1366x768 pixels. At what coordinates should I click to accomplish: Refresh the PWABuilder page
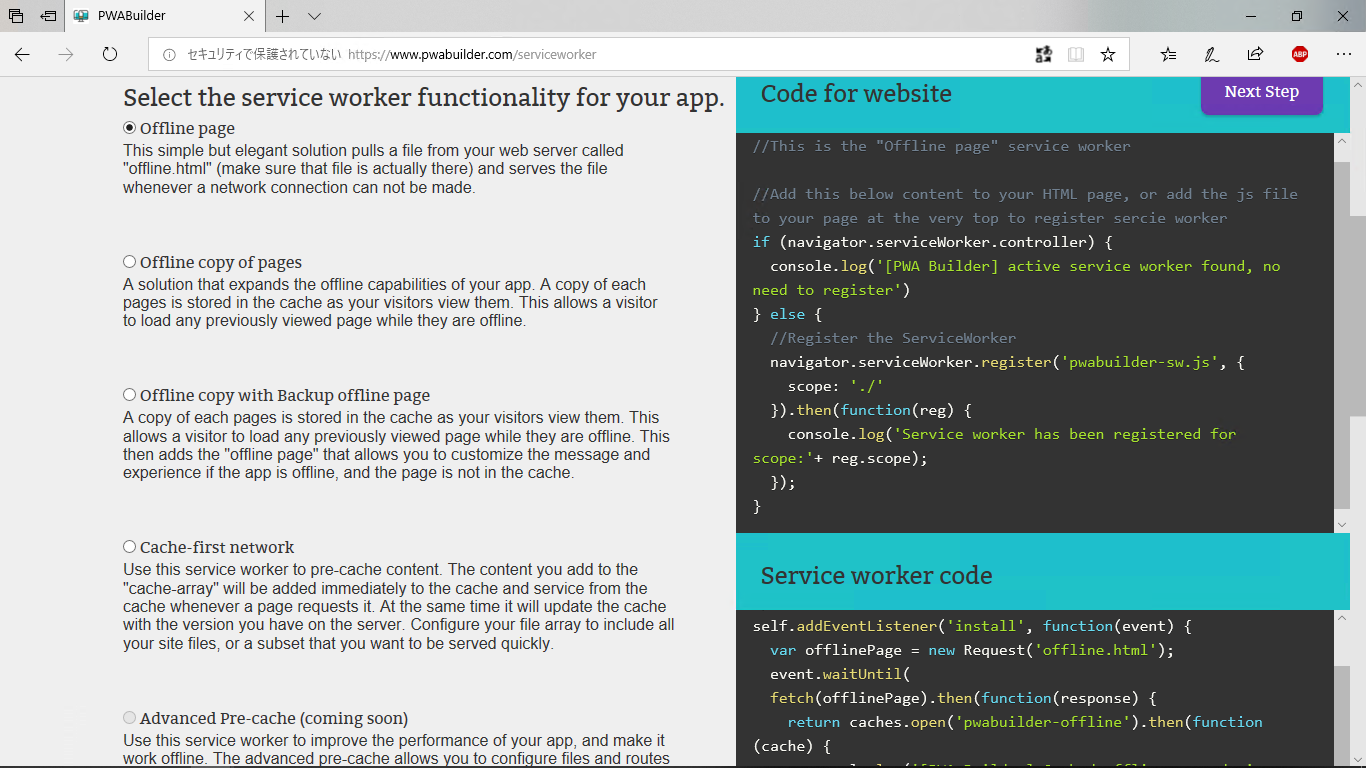(110, 55)
